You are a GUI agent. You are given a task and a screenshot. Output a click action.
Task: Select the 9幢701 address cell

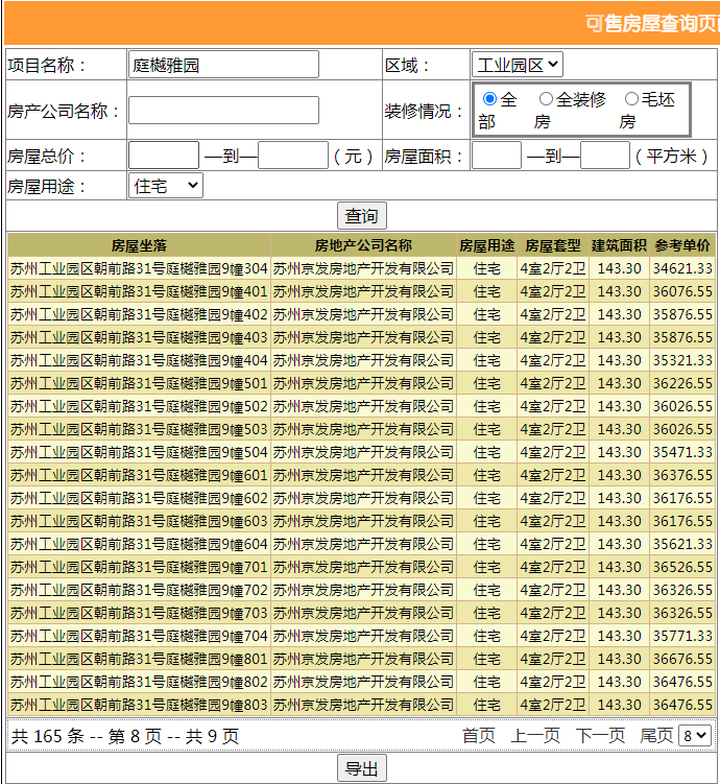point(139,567)
